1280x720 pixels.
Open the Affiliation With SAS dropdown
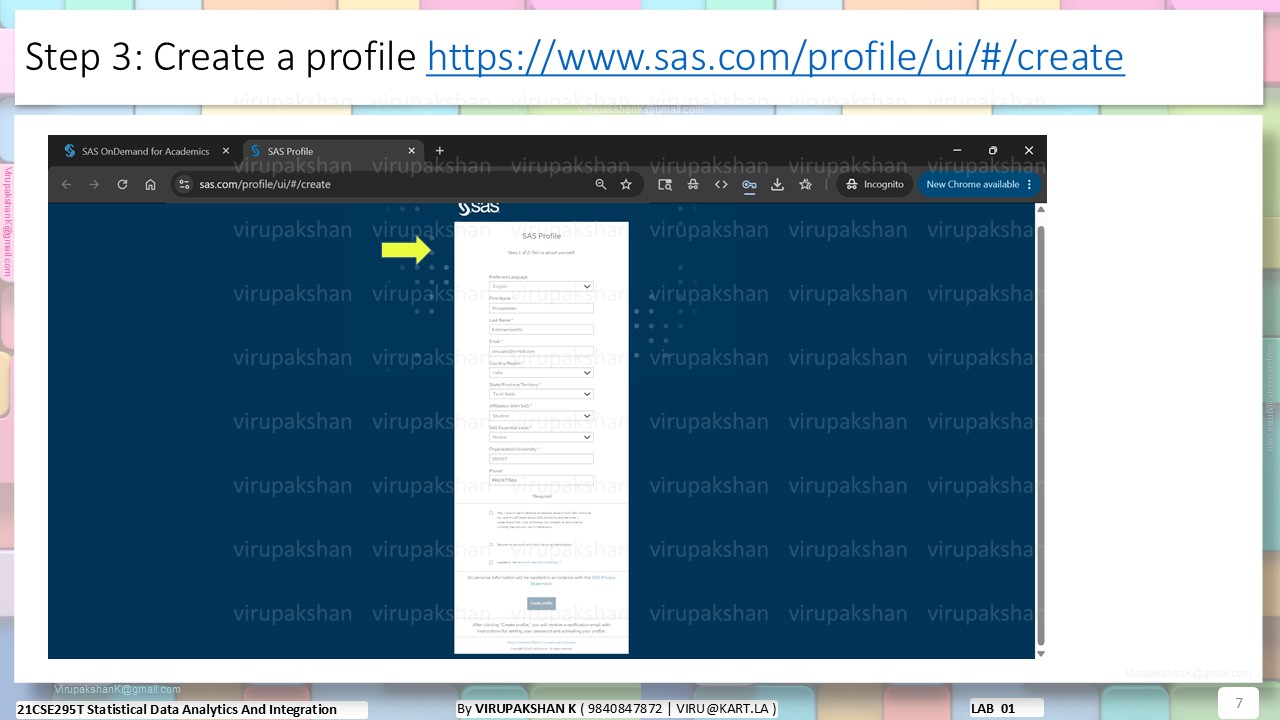pyautogui.click(x=541, y=415)
